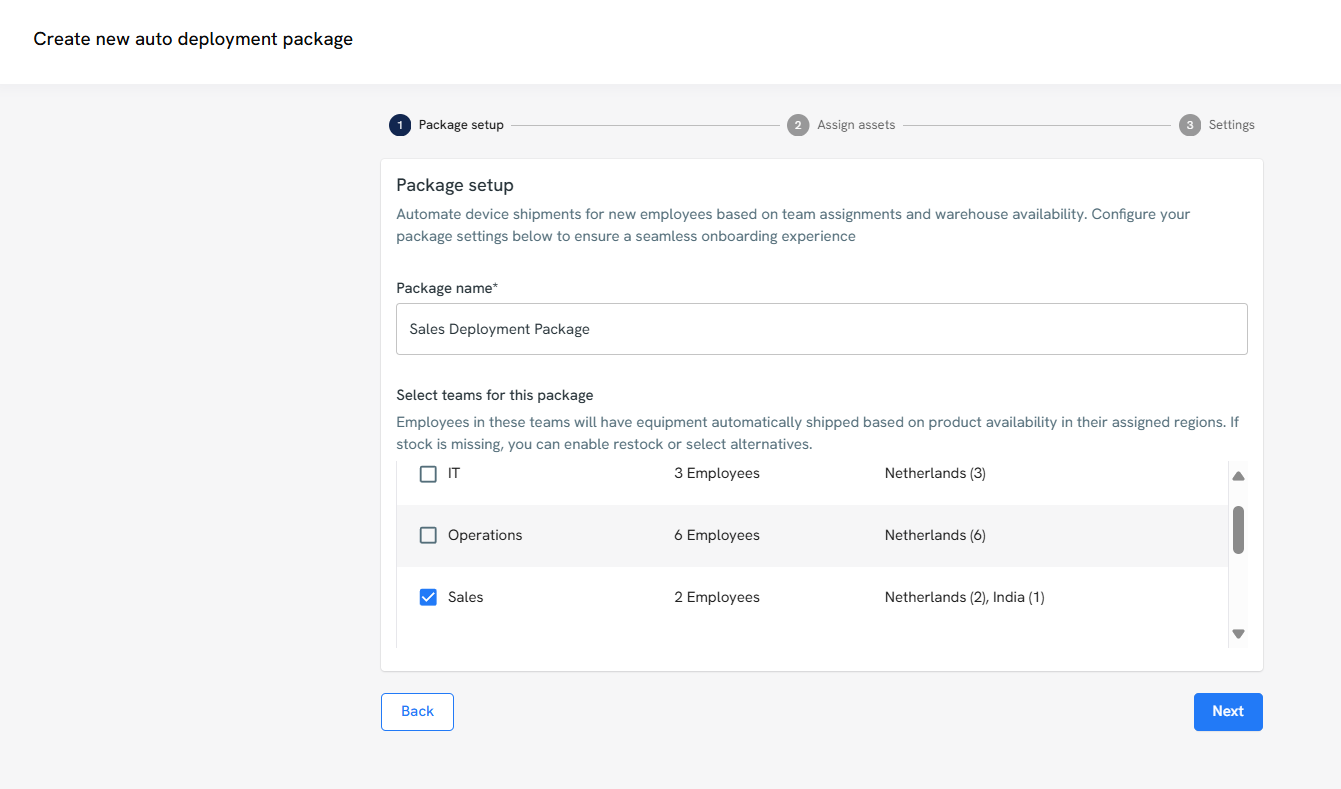Click the Sales team name label

tap(465, 598)
